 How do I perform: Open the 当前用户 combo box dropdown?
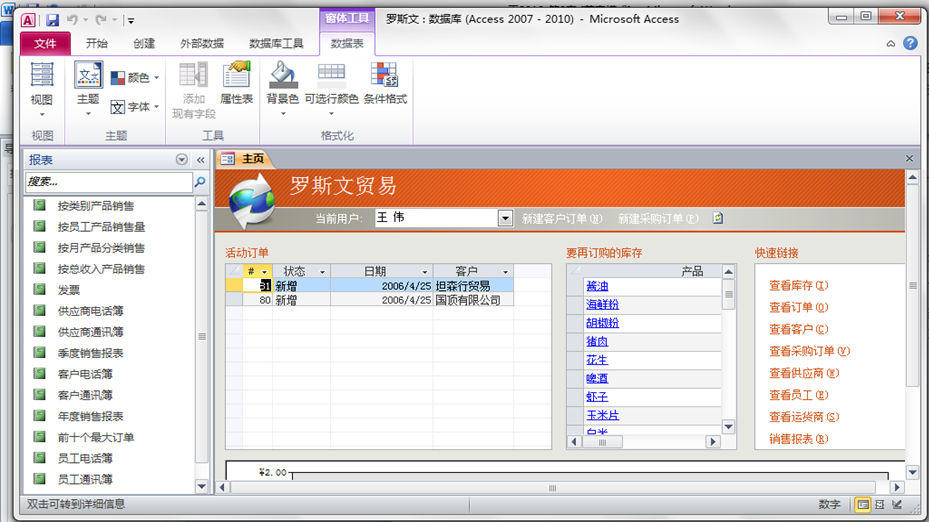[505, 218]
